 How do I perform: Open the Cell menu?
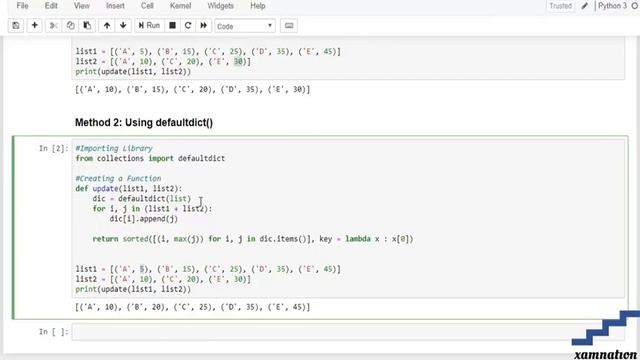click(x=147, y=6)
